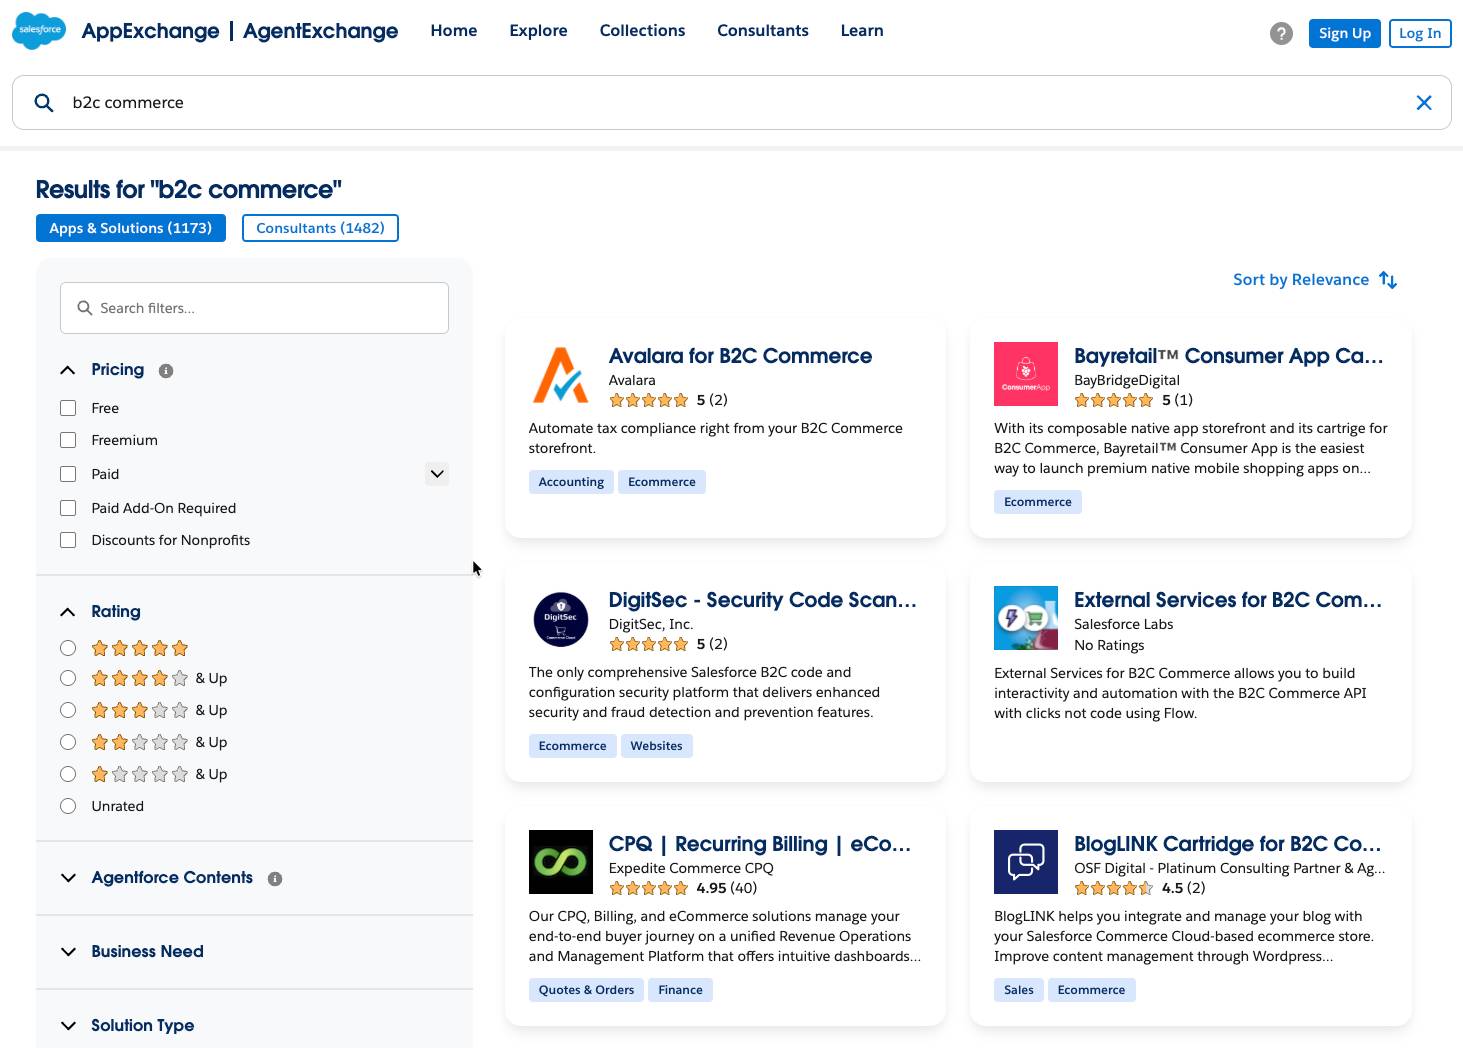
Task: Enable the Free pricing checkbox
Action: [x=68, y=408]
